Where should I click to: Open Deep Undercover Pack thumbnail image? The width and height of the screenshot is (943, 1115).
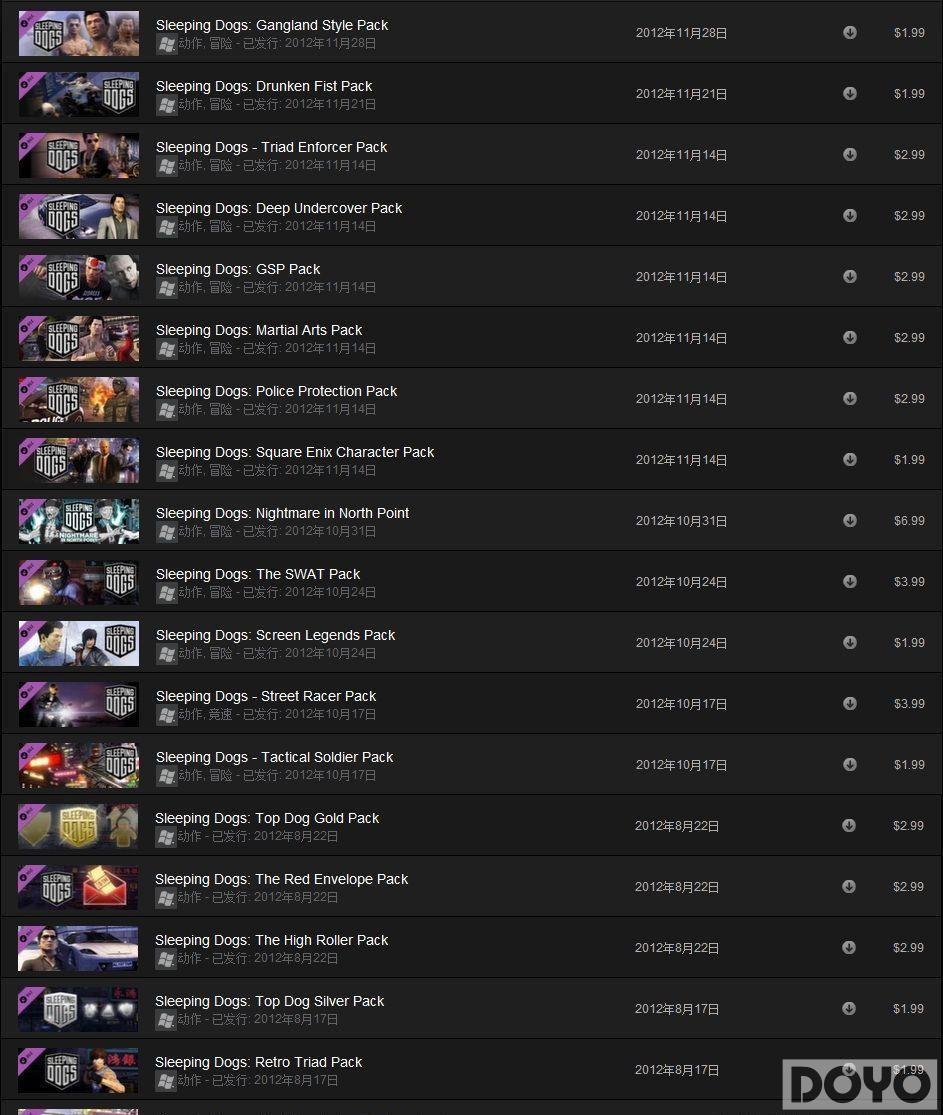pyautogui.click(x=79, y=216)
